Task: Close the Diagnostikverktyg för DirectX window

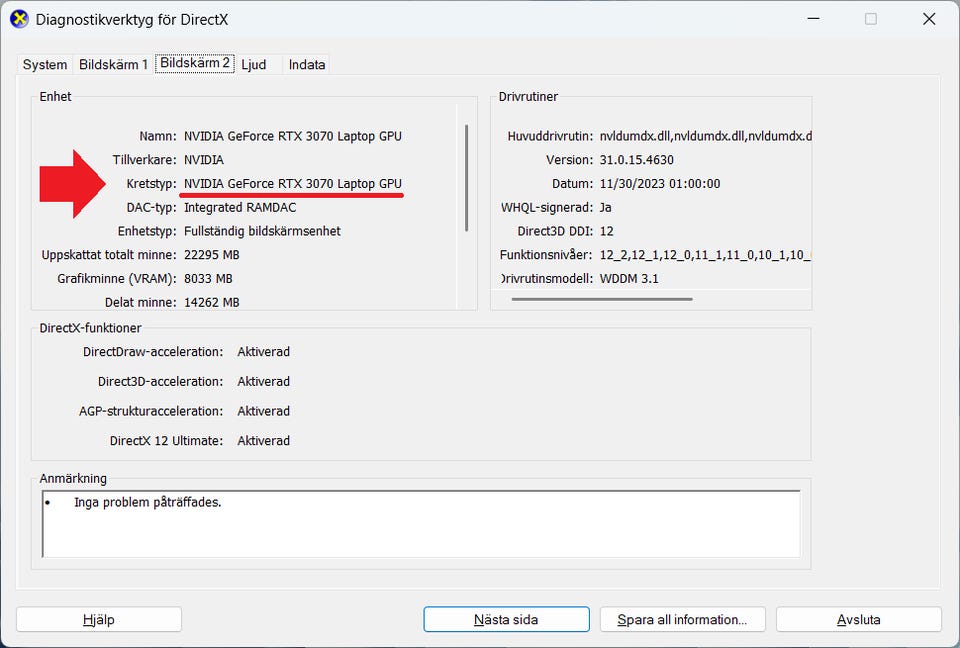Action: coord(929,19)
